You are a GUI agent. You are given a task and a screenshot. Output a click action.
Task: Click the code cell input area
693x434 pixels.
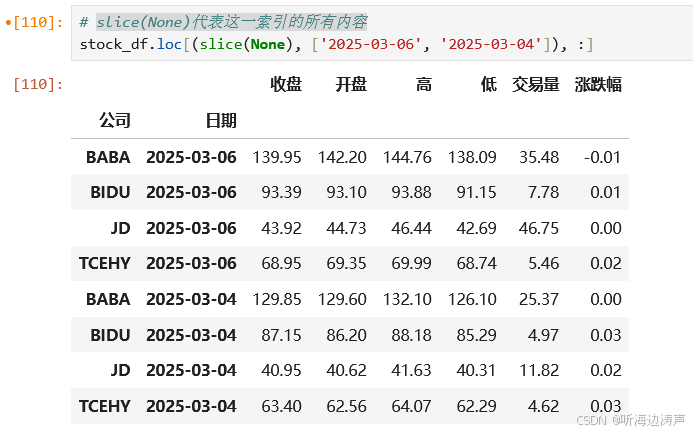click(x=382, y=33)
